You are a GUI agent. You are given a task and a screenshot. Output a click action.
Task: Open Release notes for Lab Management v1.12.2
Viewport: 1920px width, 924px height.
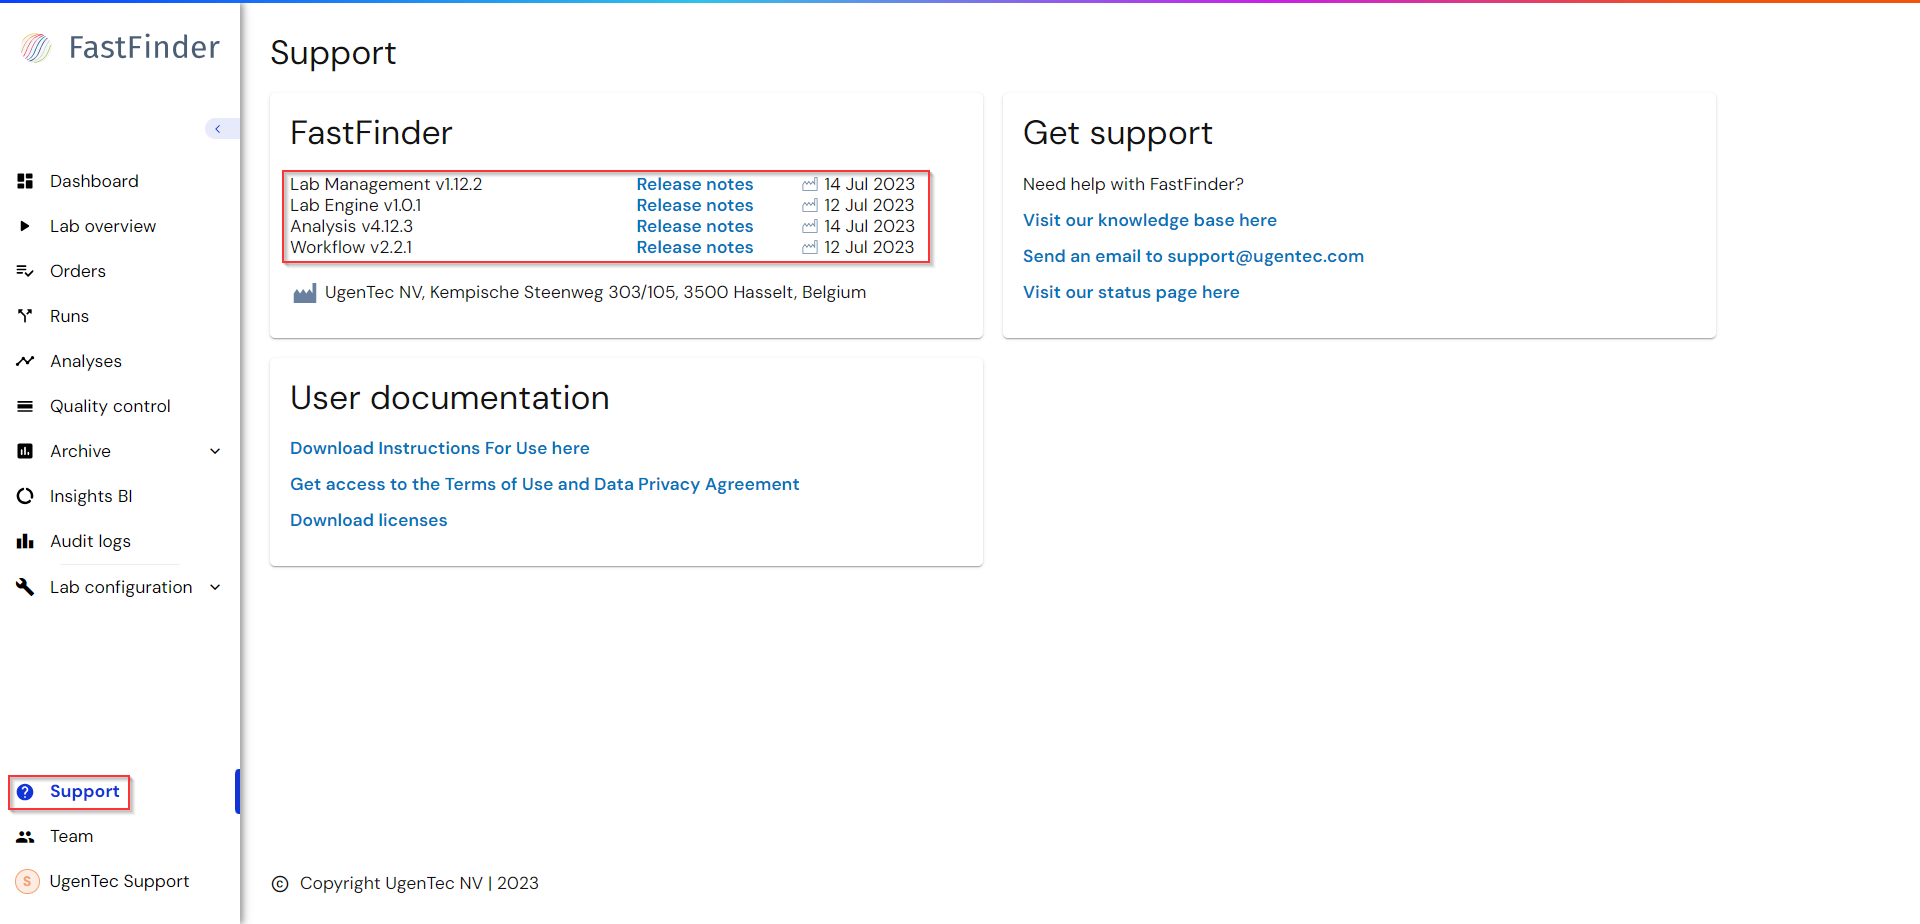point(695,184)
